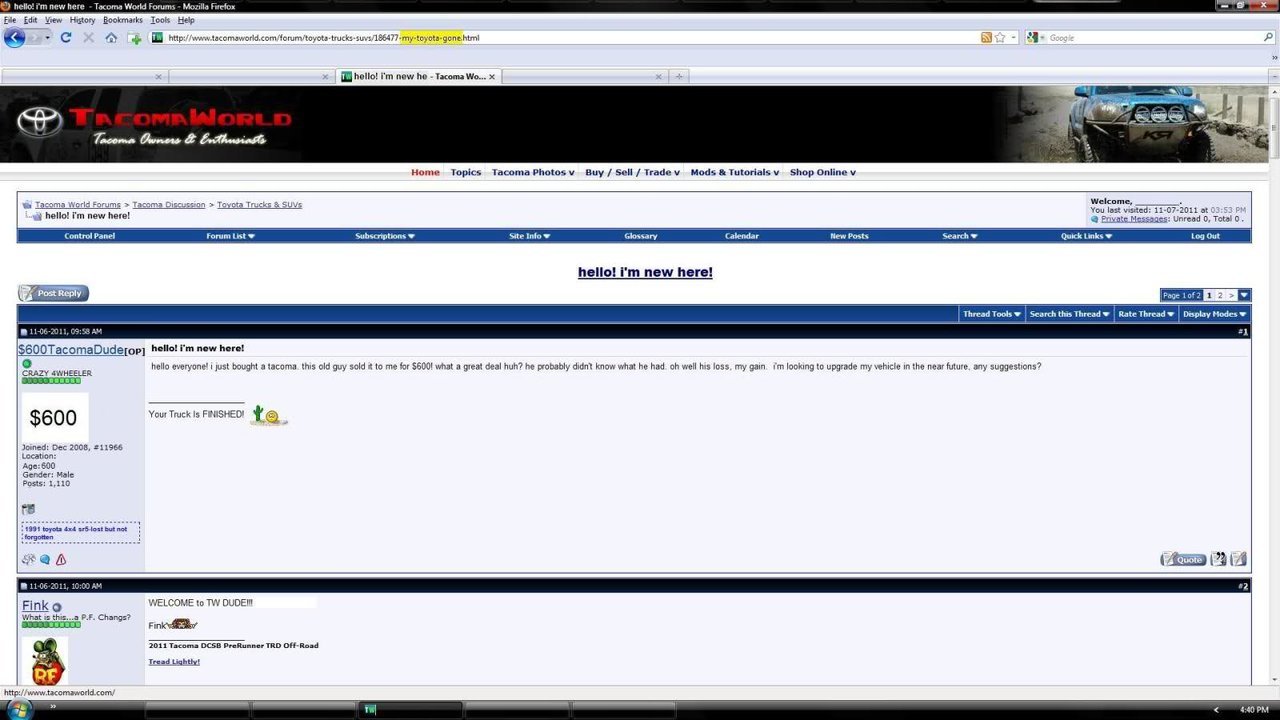Expand the Quick Links dropdown
This screenshot has height=720, width=1280.
coord(1087,236)
